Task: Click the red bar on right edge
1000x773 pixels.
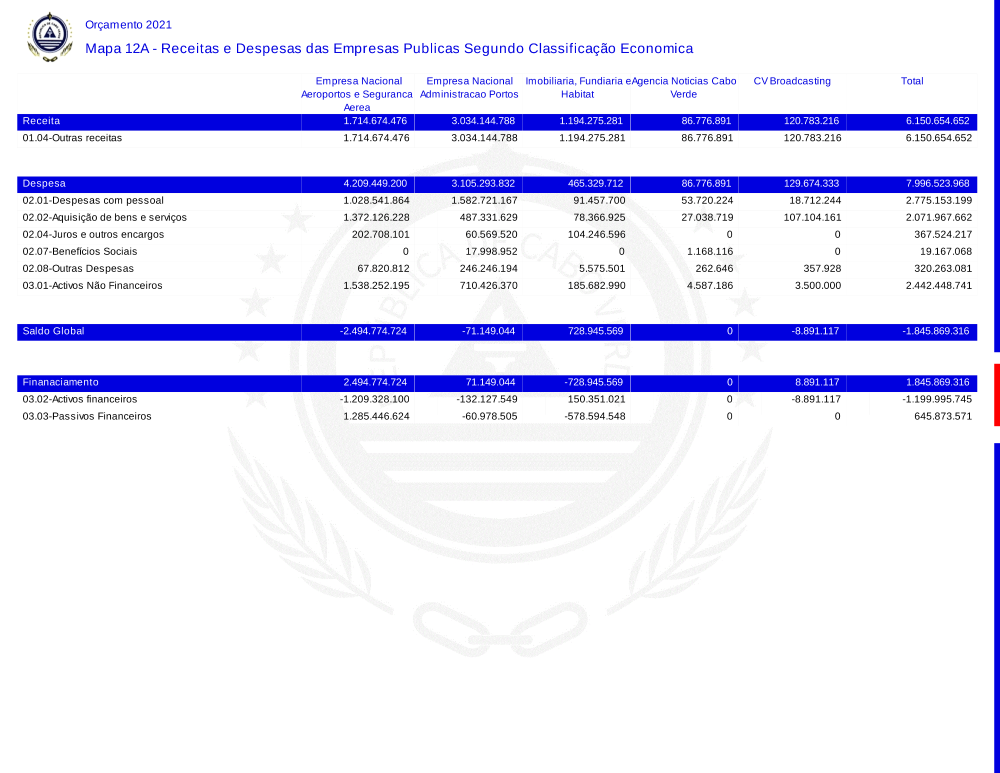Action: pyautogui.click(x=996, y=395)
